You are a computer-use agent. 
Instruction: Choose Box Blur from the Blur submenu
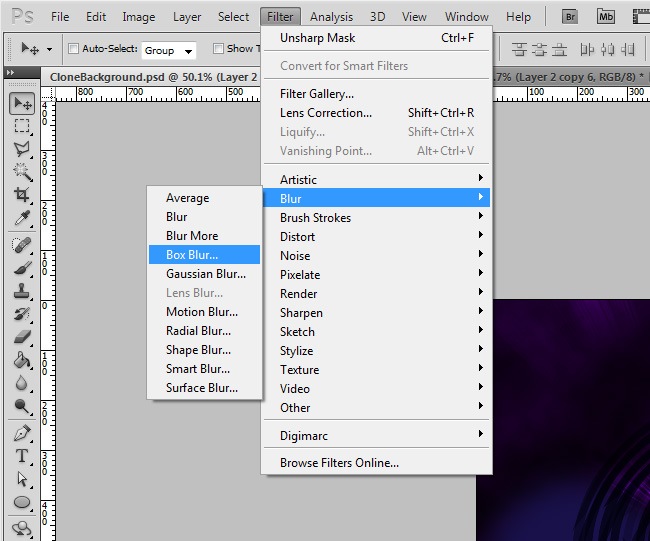(192, 255)
